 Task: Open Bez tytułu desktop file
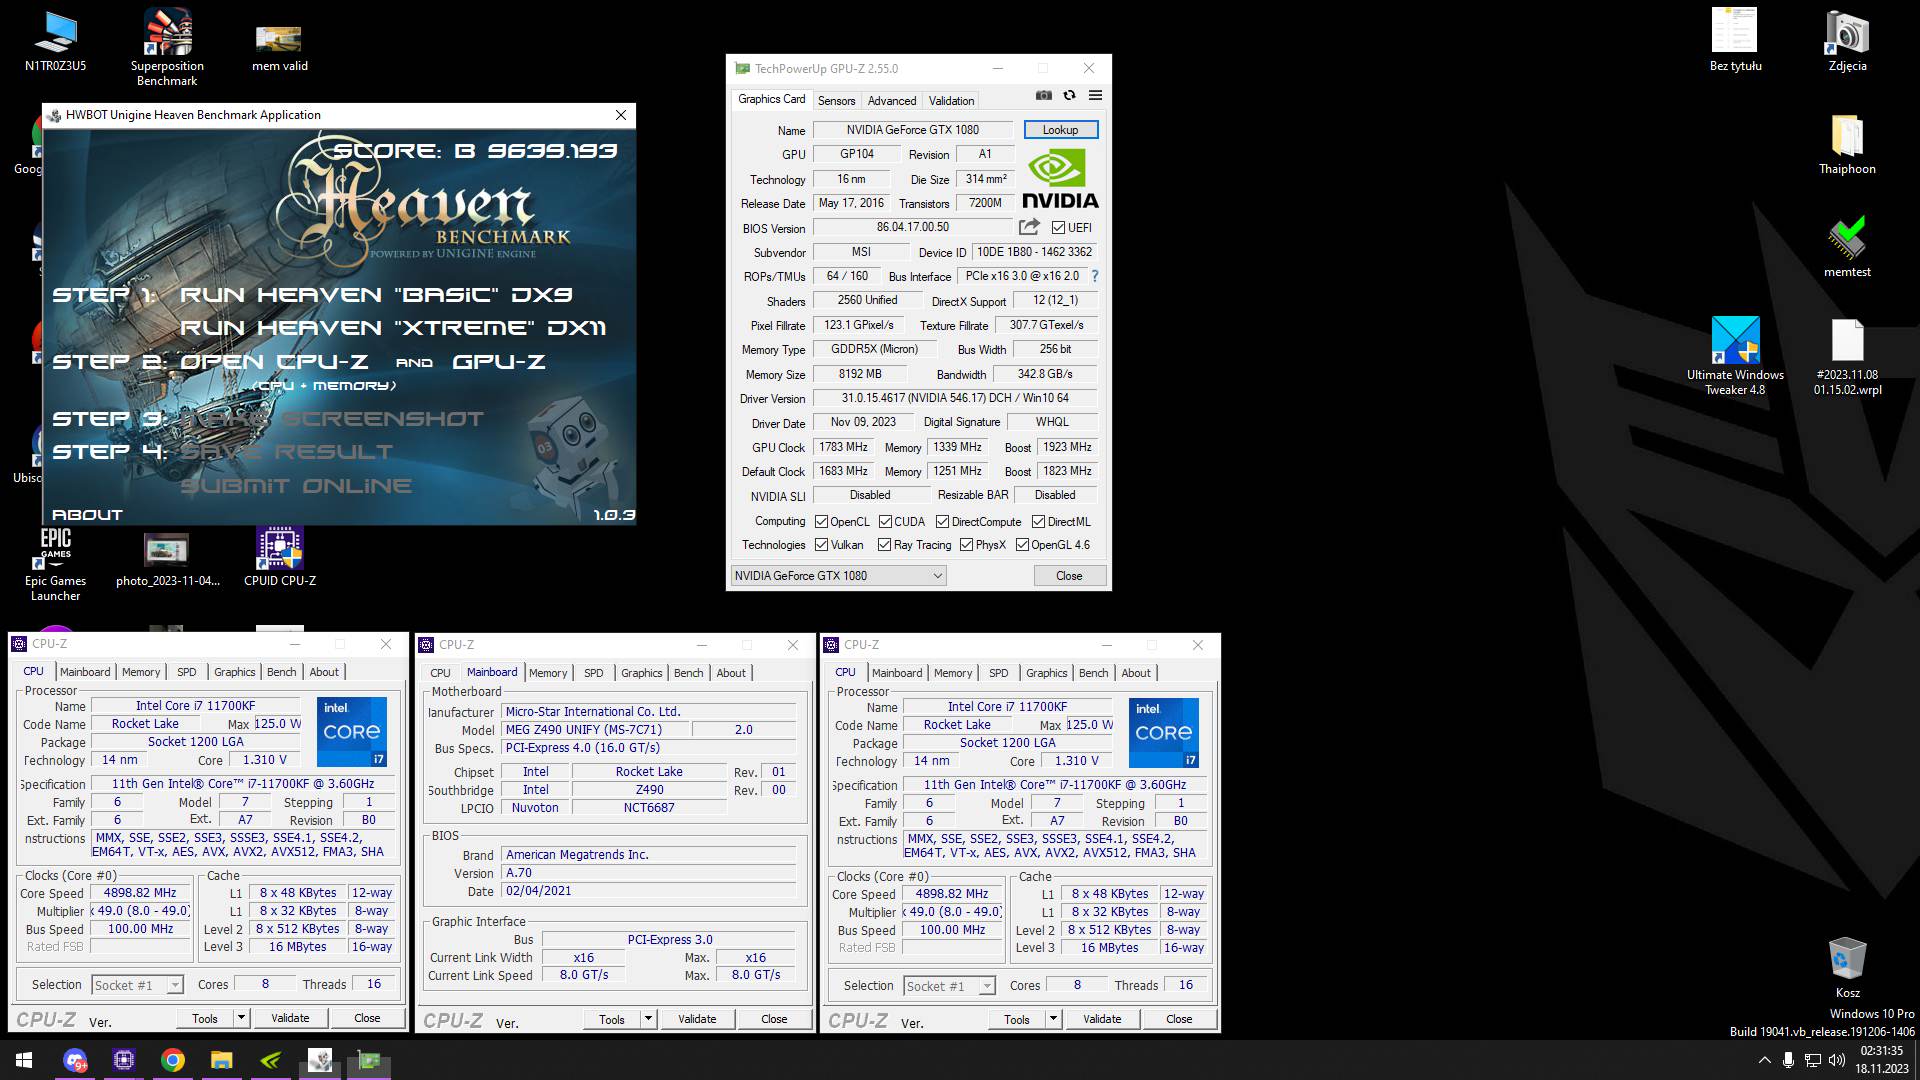[x=1735, y=41]
